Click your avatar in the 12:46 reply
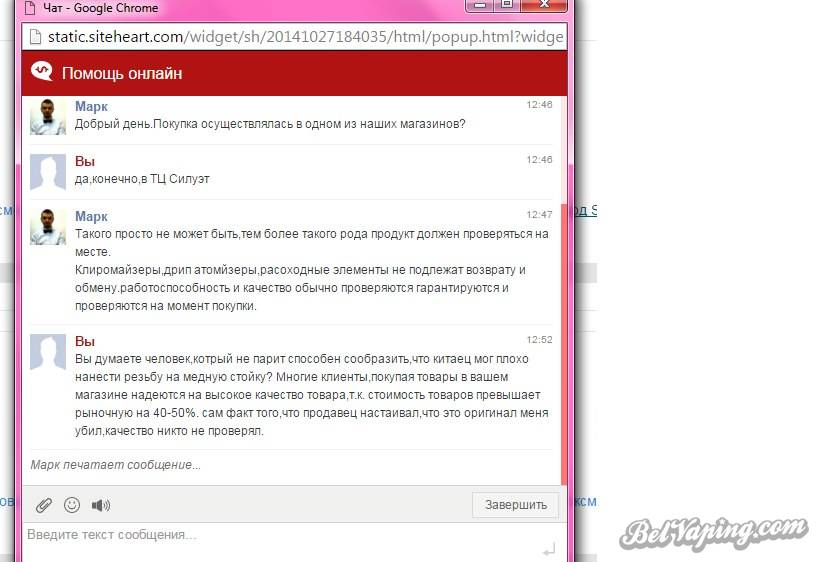This screenshot has width=819, height=562. [48, 171]
